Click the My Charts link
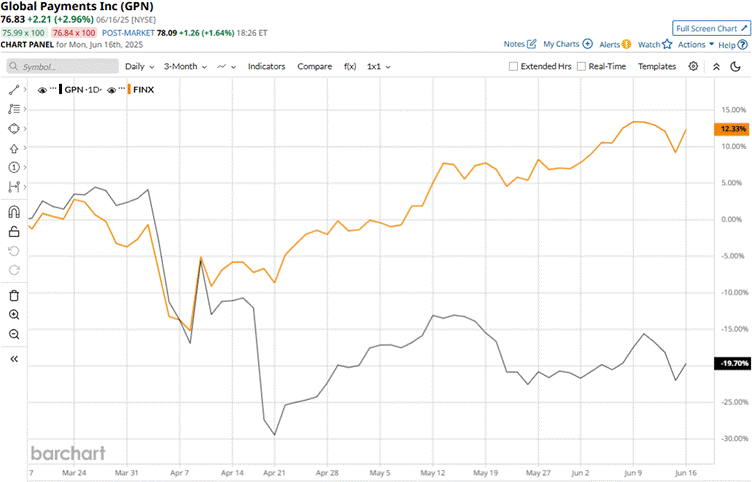 tap(561, 44)
